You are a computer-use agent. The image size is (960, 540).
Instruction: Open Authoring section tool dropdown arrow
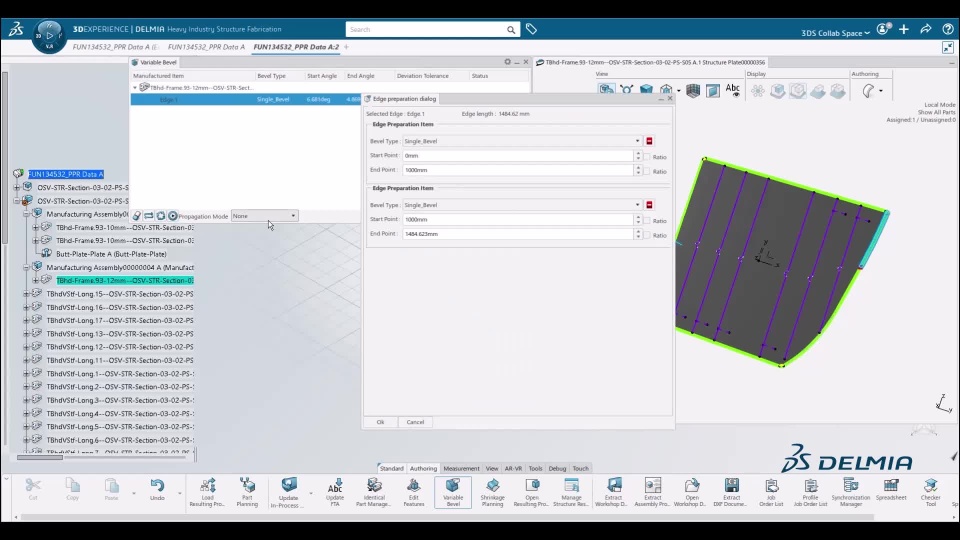click(x=880, y=91)
